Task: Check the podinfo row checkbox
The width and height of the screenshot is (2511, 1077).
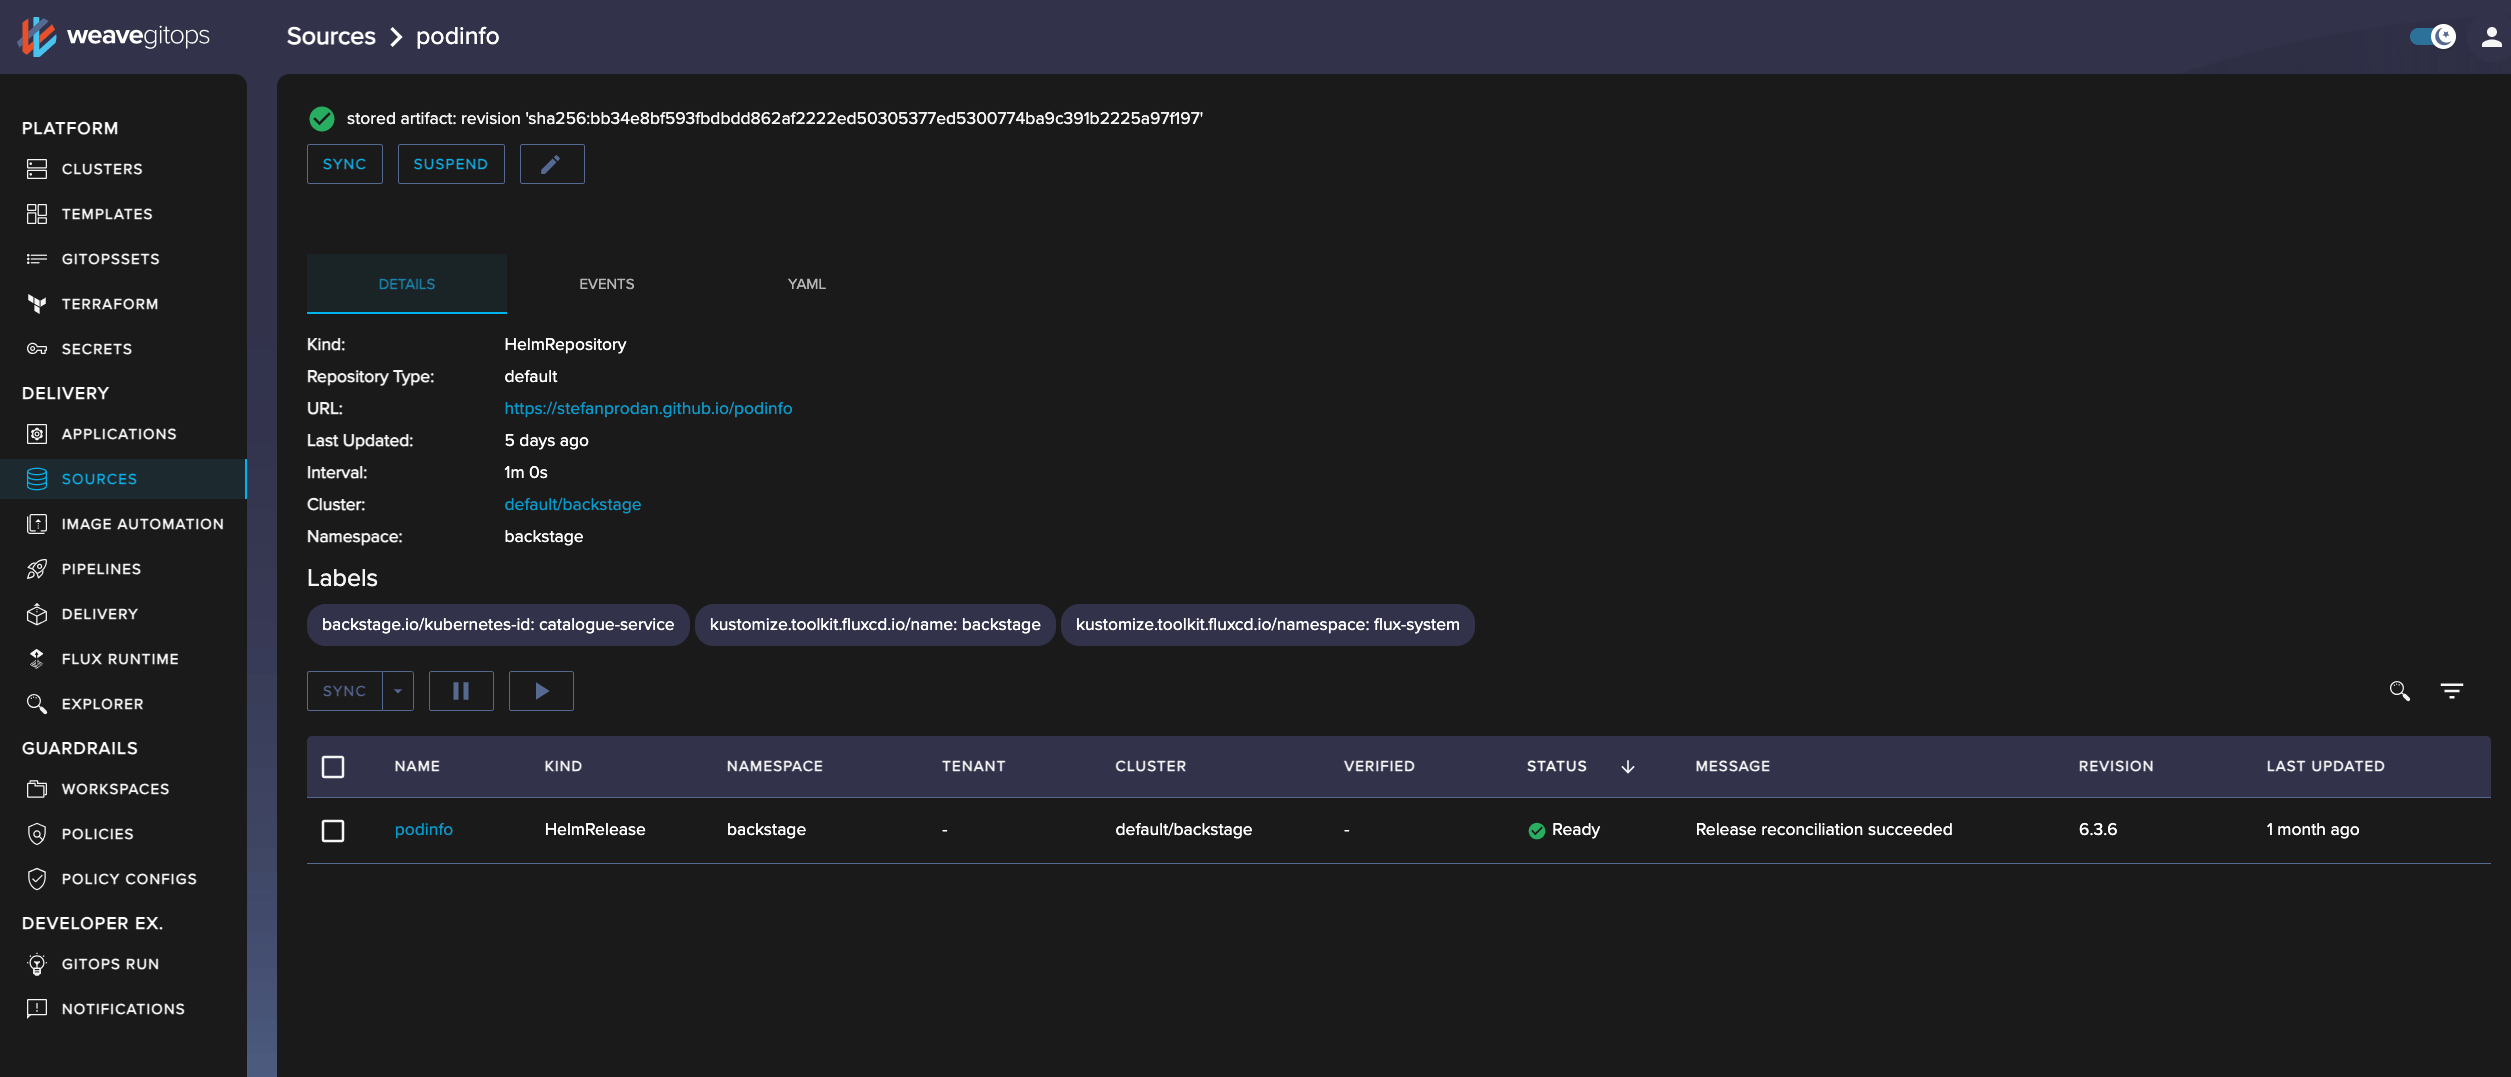Action: pyautogui.click(x=333, y=831)
